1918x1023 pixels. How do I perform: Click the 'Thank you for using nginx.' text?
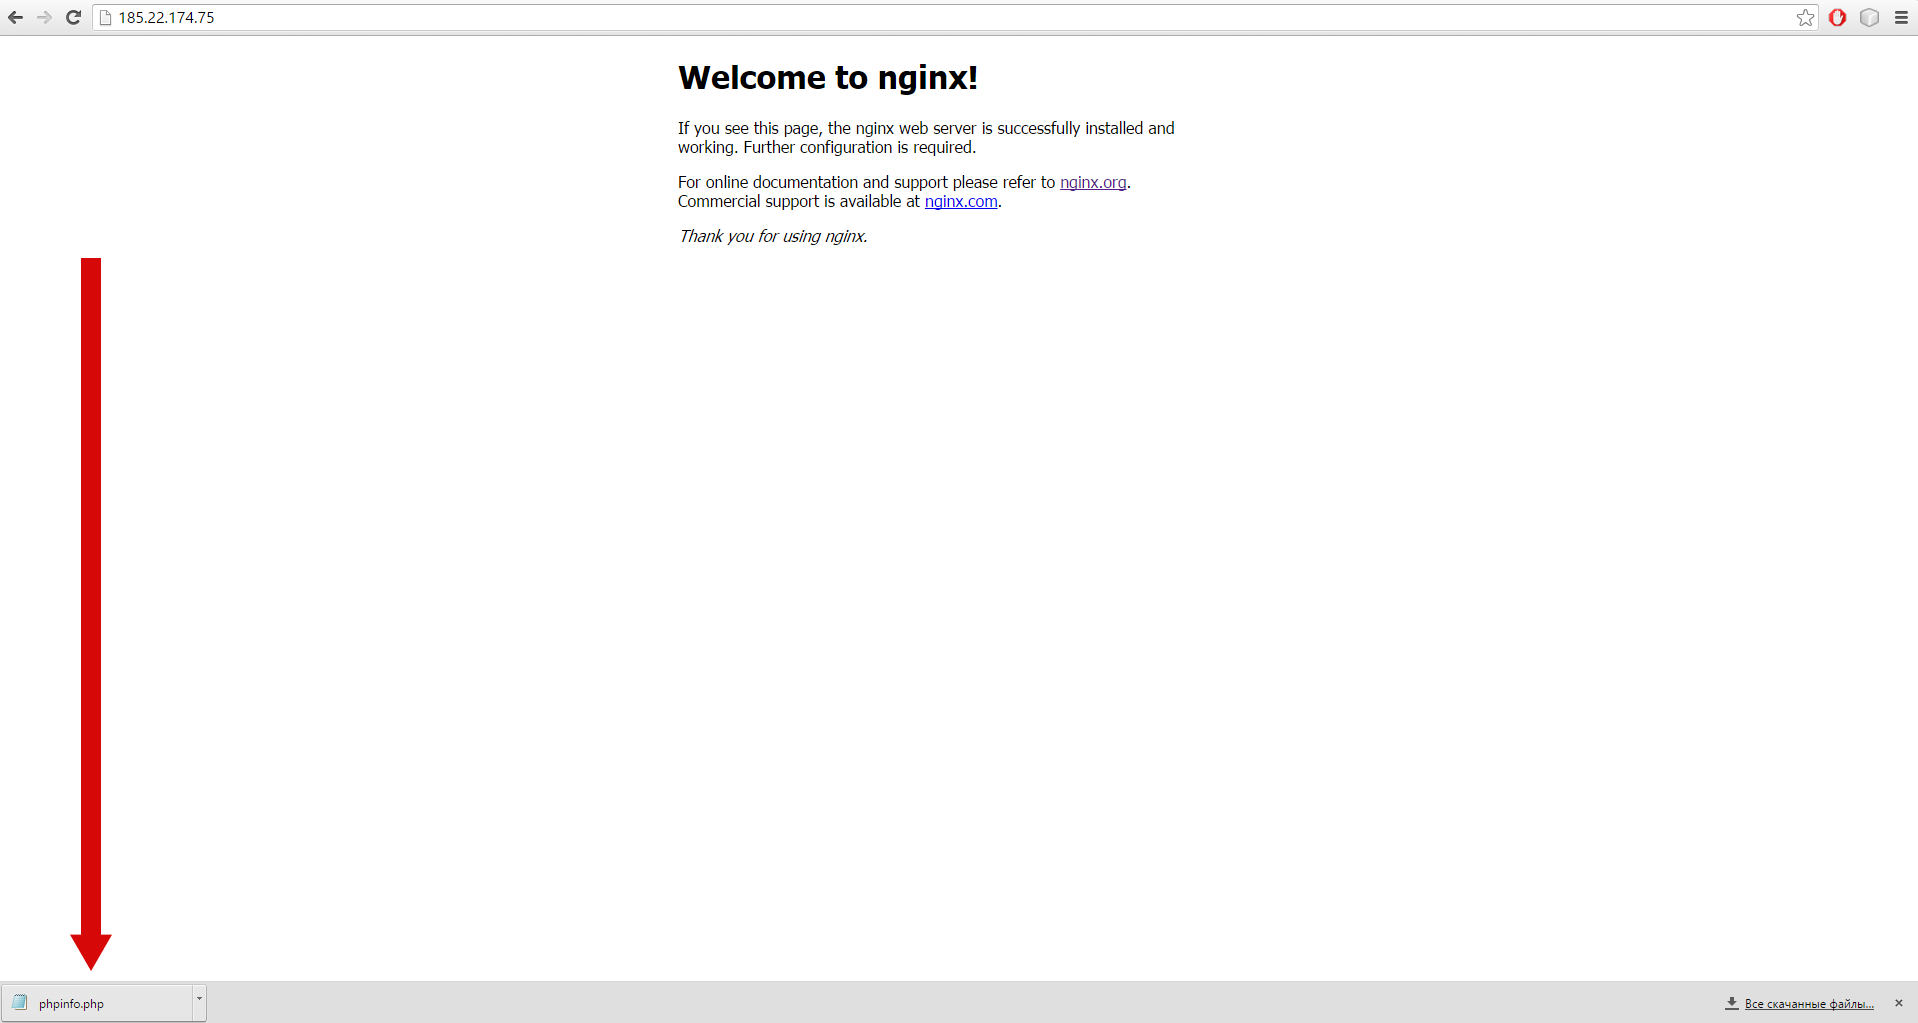[773, 236]
